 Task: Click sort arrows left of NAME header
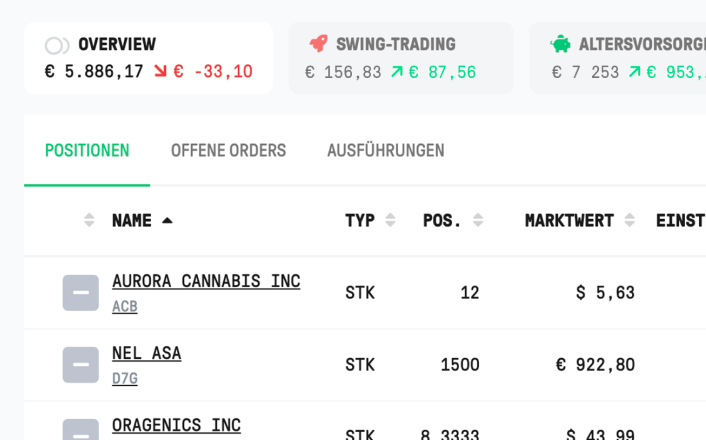(x=89, y=220)
